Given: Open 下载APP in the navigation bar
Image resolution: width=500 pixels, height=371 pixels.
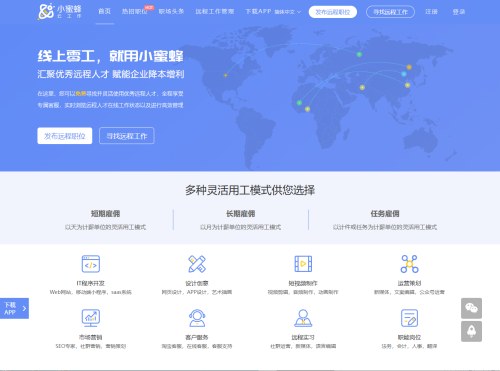Looking at the screenshot, I should pyautogui.click(x=258, y=11).
